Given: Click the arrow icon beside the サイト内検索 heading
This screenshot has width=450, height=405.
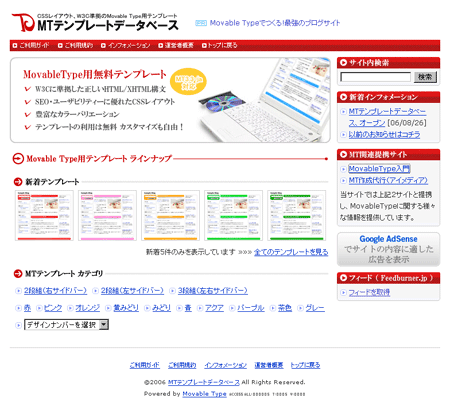Looking at the screenshot, I should pyautogui.click(x=343, y=63).
